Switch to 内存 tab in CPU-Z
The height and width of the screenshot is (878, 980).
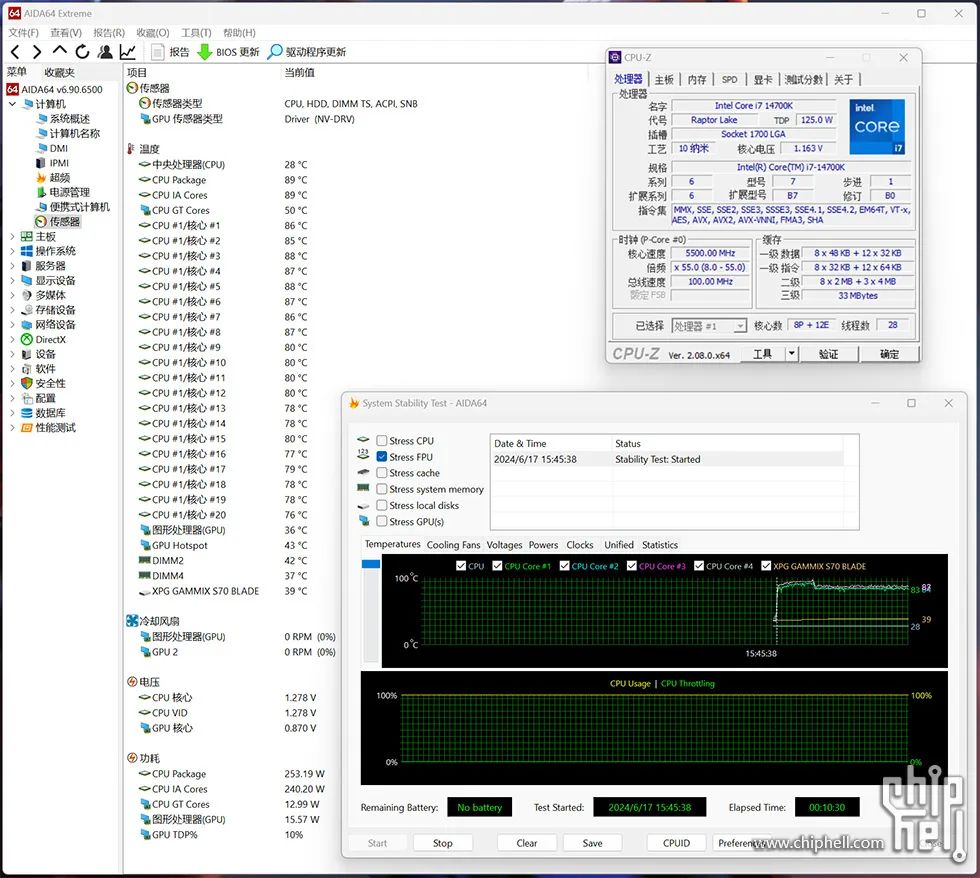pos(697,79)
